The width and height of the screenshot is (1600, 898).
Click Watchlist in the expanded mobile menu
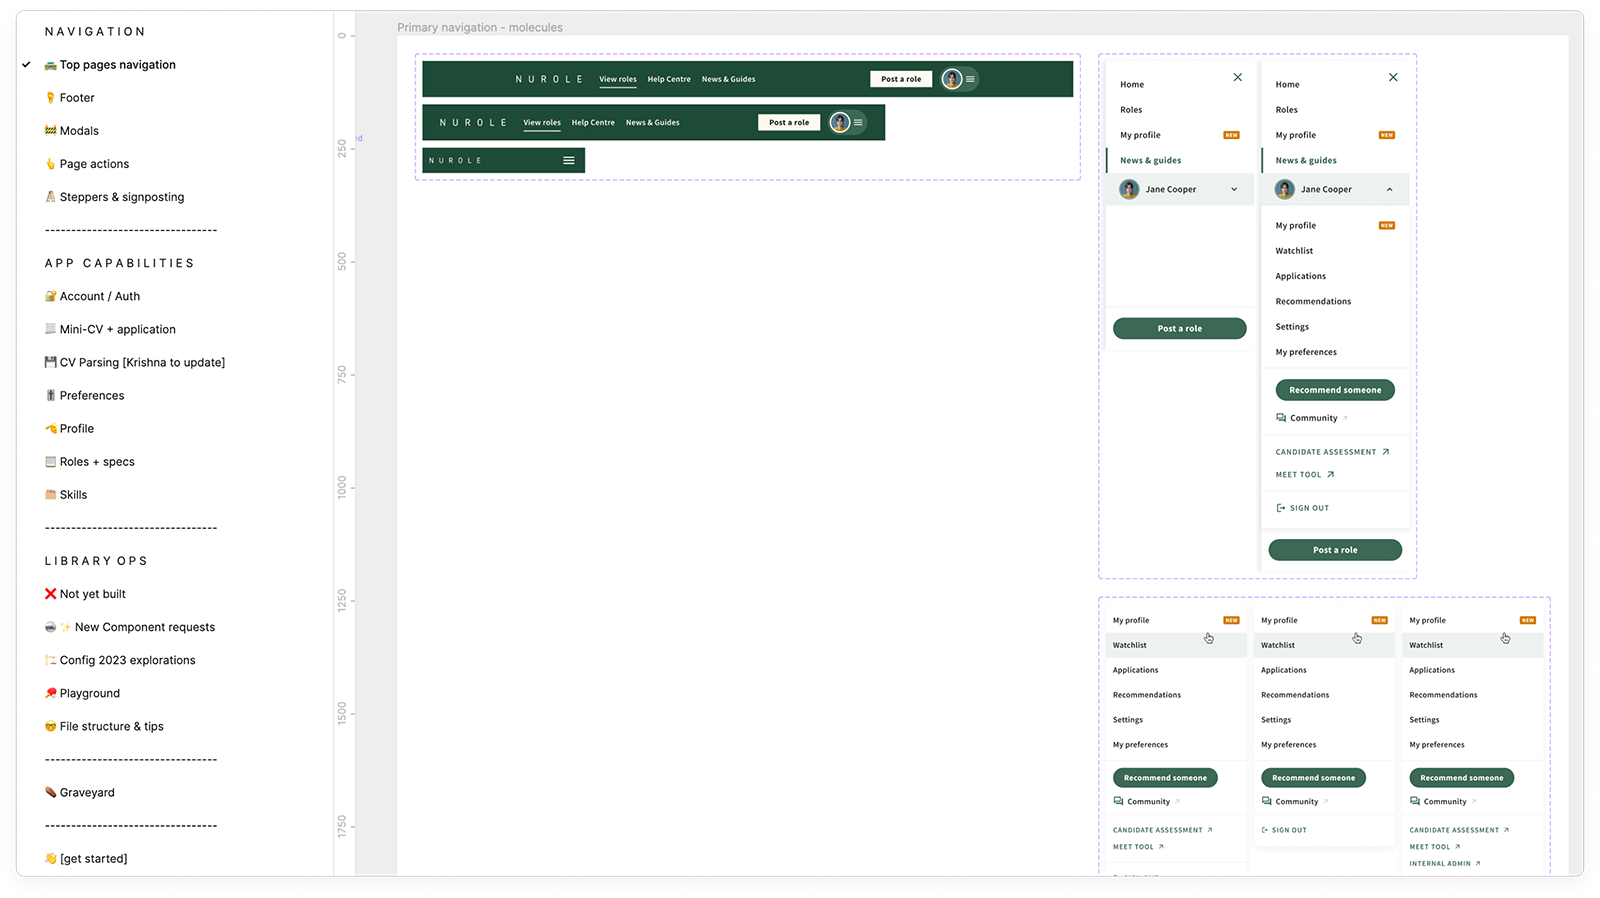1294,251
